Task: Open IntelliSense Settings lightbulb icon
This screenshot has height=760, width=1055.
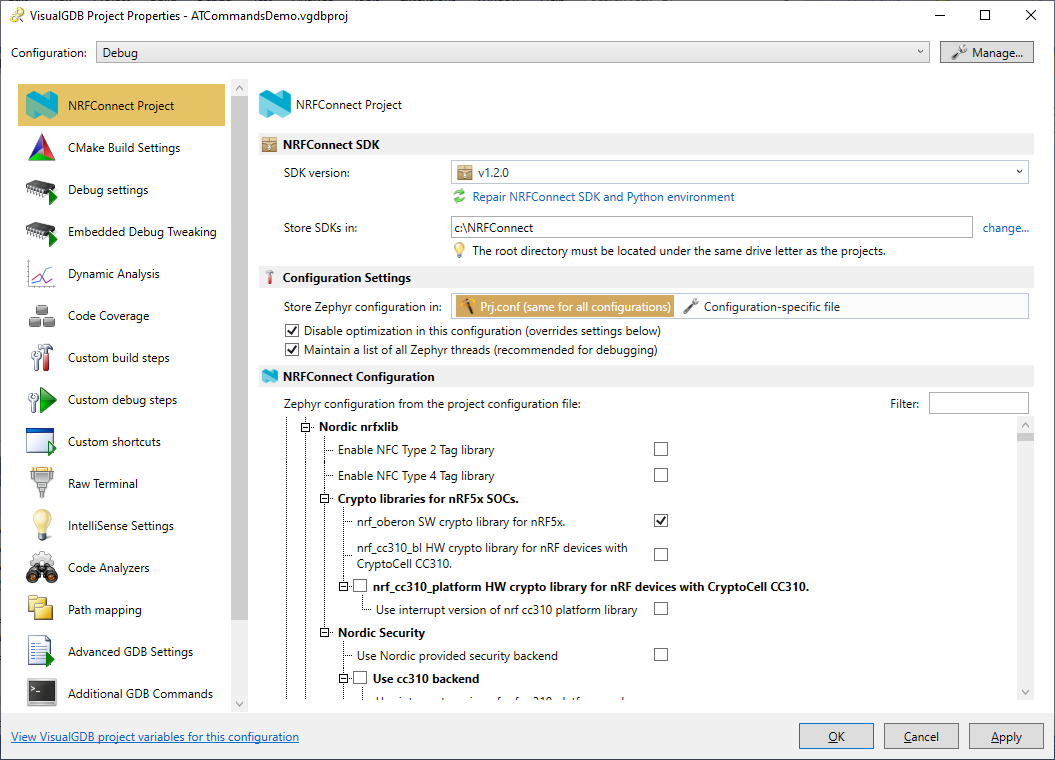Action: 42,525
